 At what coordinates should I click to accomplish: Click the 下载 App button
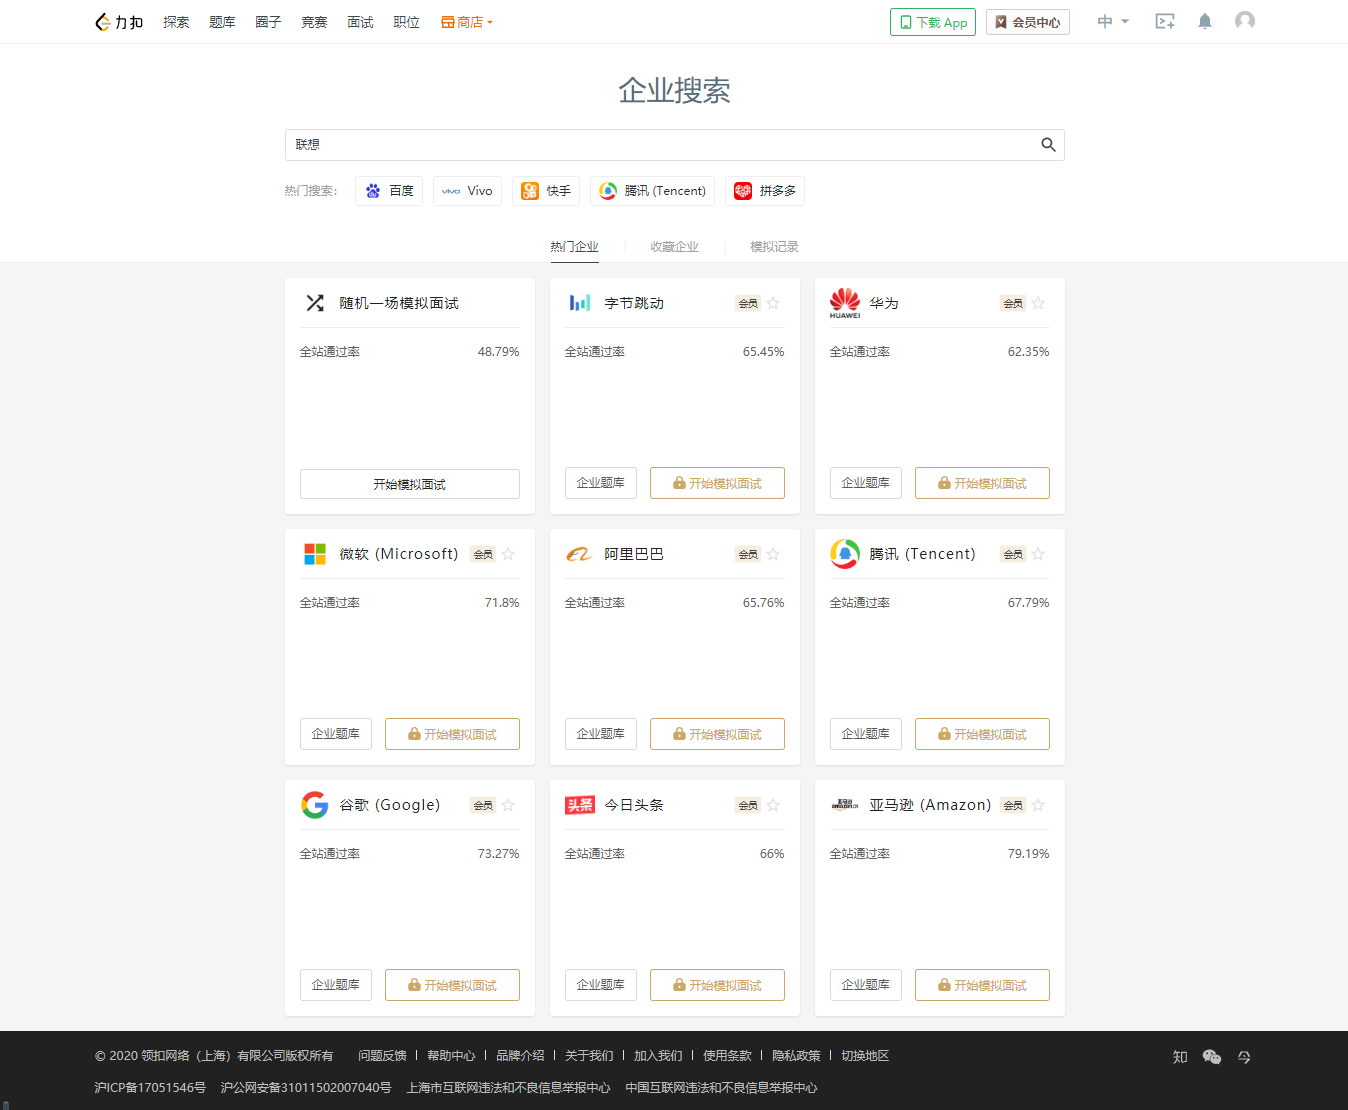click(x=933, y=22)
